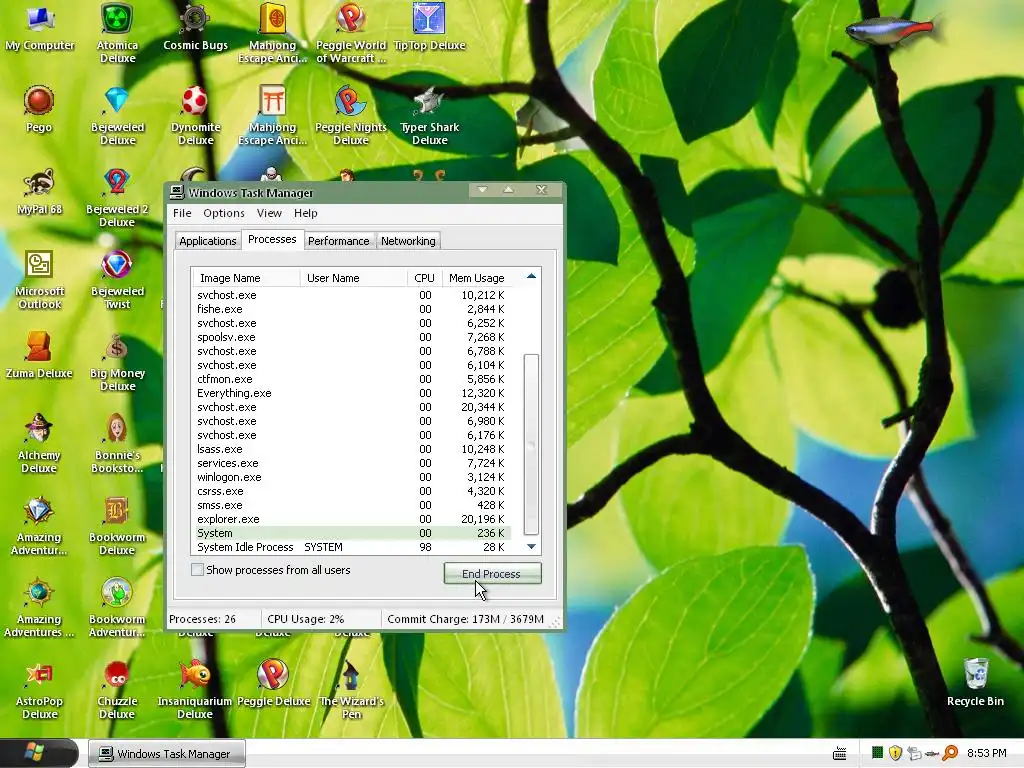This screenshot has width=1024, height=768.
Task: Select the Peggle Nights Deluxe icon
Action: point(351,116)
